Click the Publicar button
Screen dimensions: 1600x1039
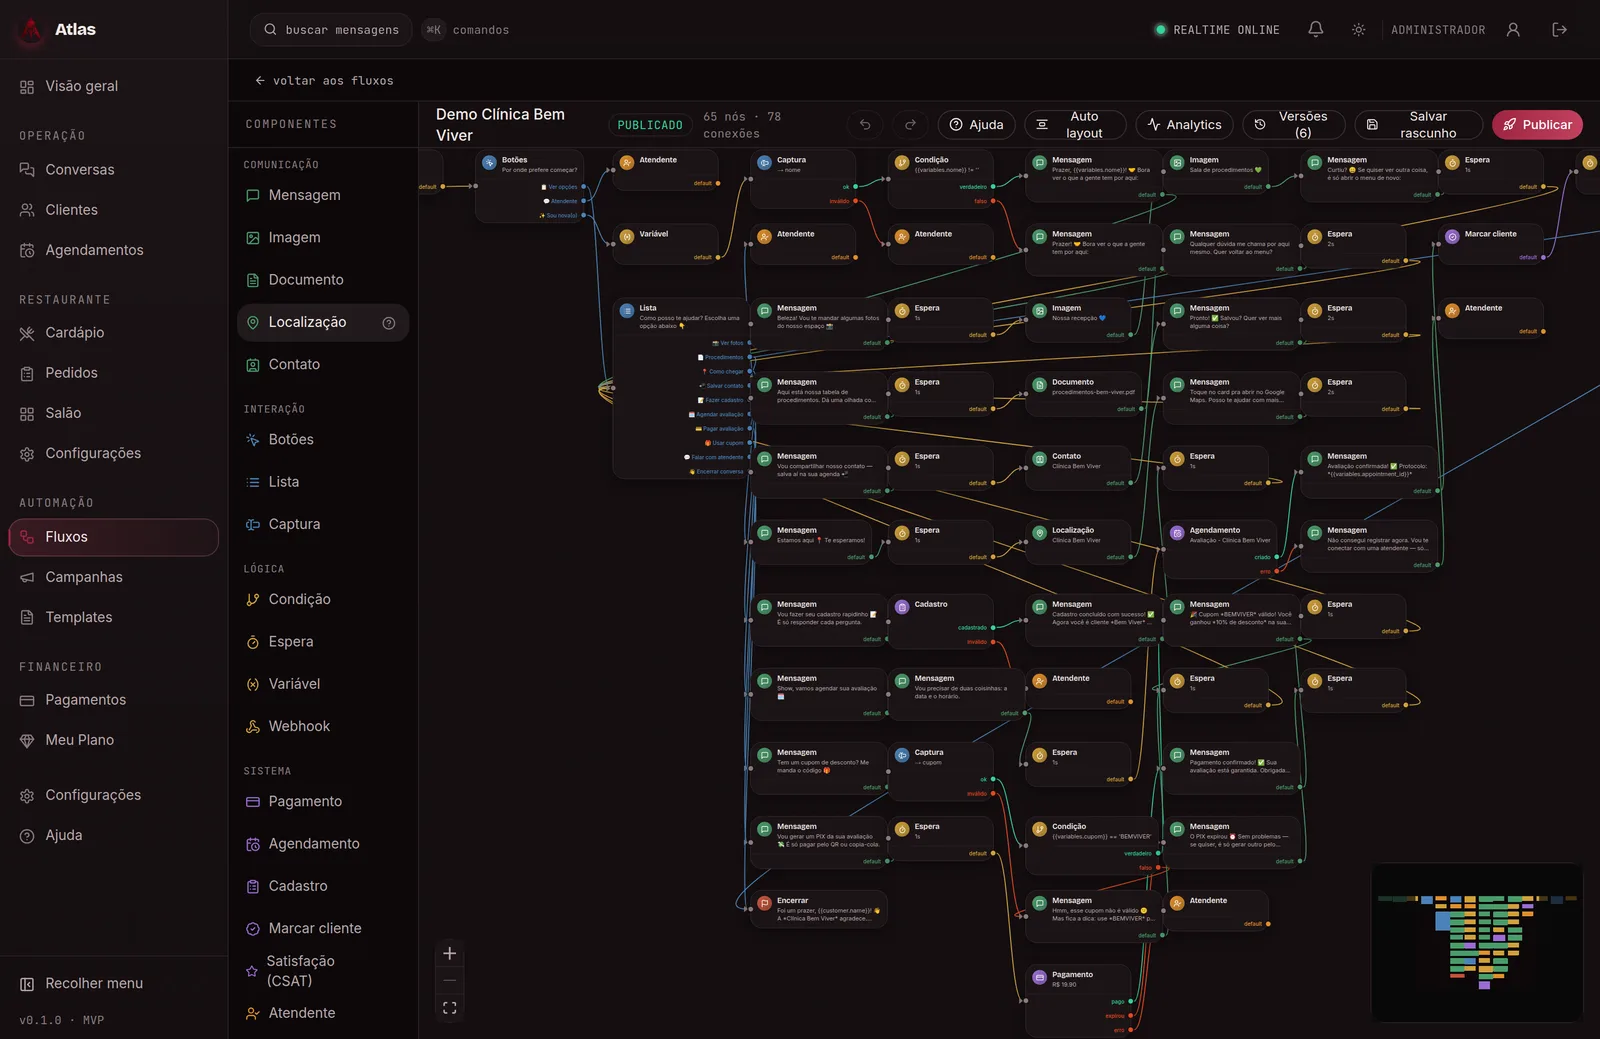[1537, 125]
